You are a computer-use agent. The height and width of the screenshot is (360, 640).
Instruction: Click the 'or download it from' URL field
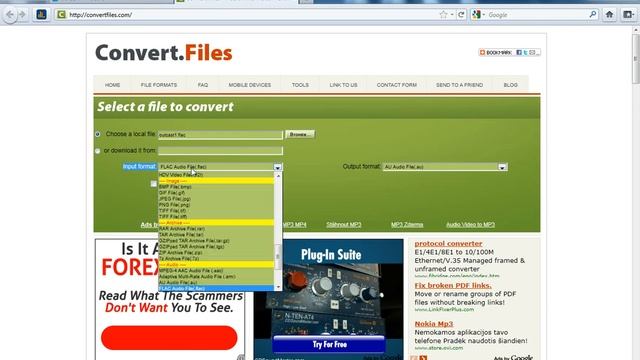[x=220, y=151]
